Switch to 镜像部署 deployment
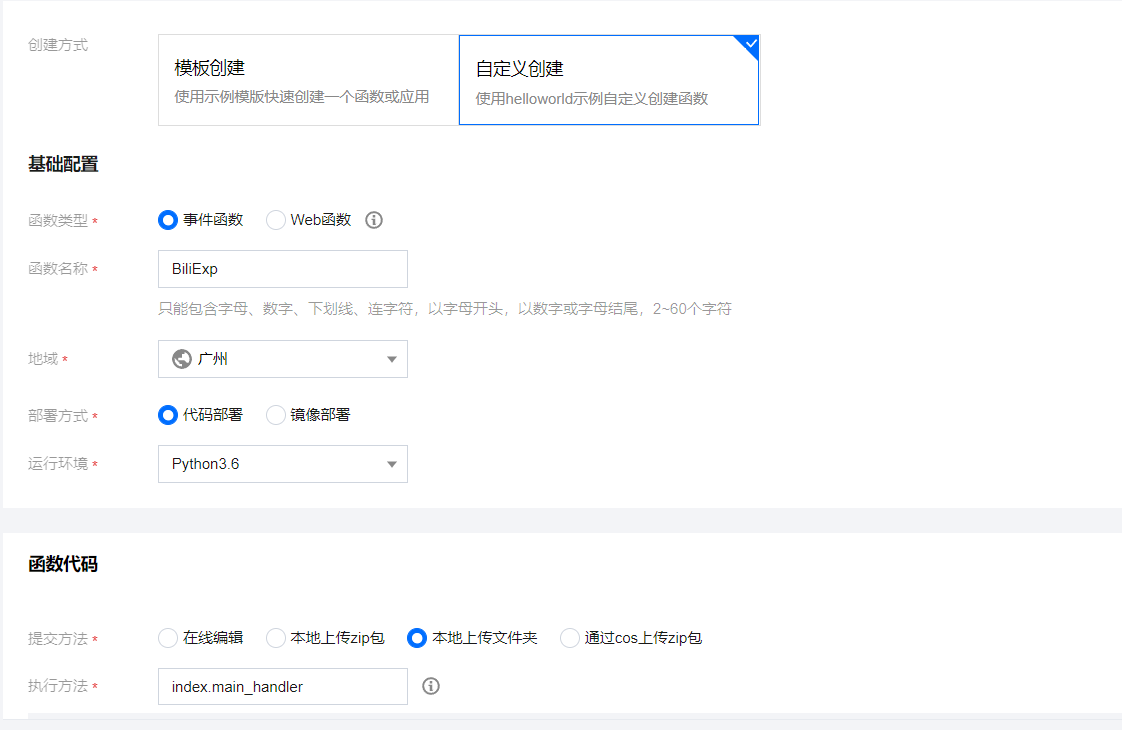 [x=275, y=415]
